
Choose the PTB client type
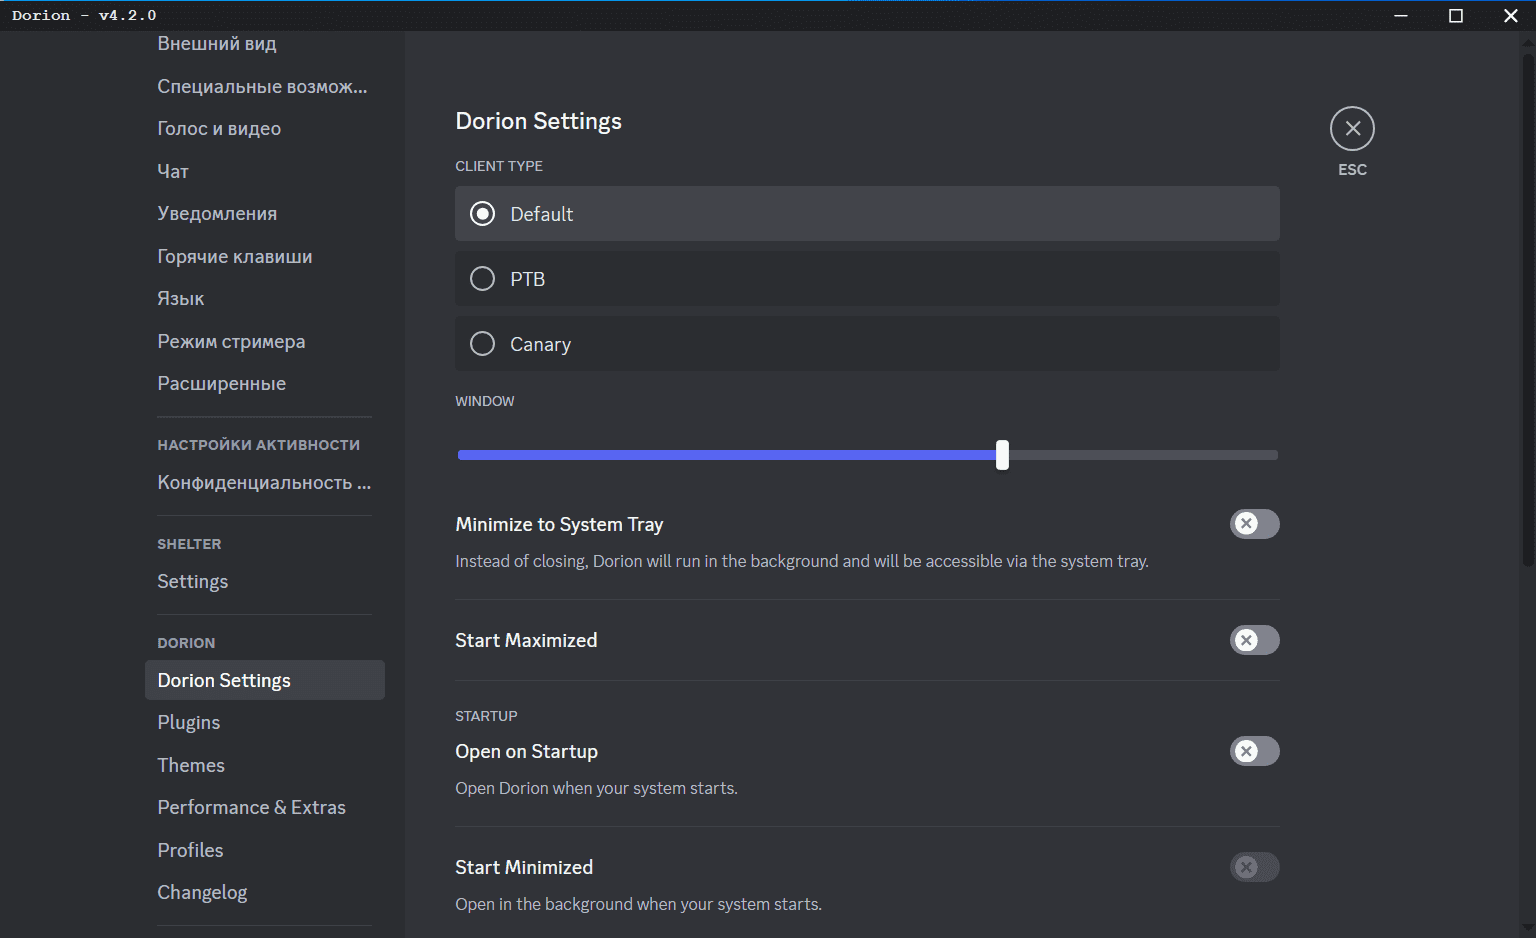483,279
